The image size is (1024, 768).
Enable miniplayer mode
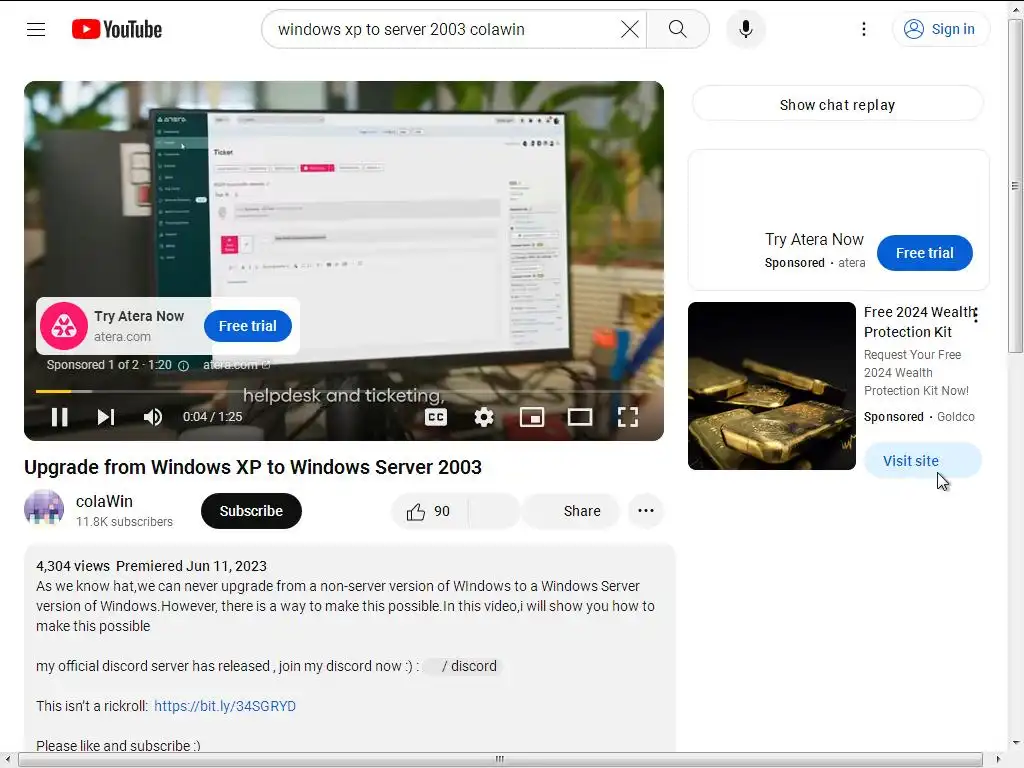[x=532, y=417]
